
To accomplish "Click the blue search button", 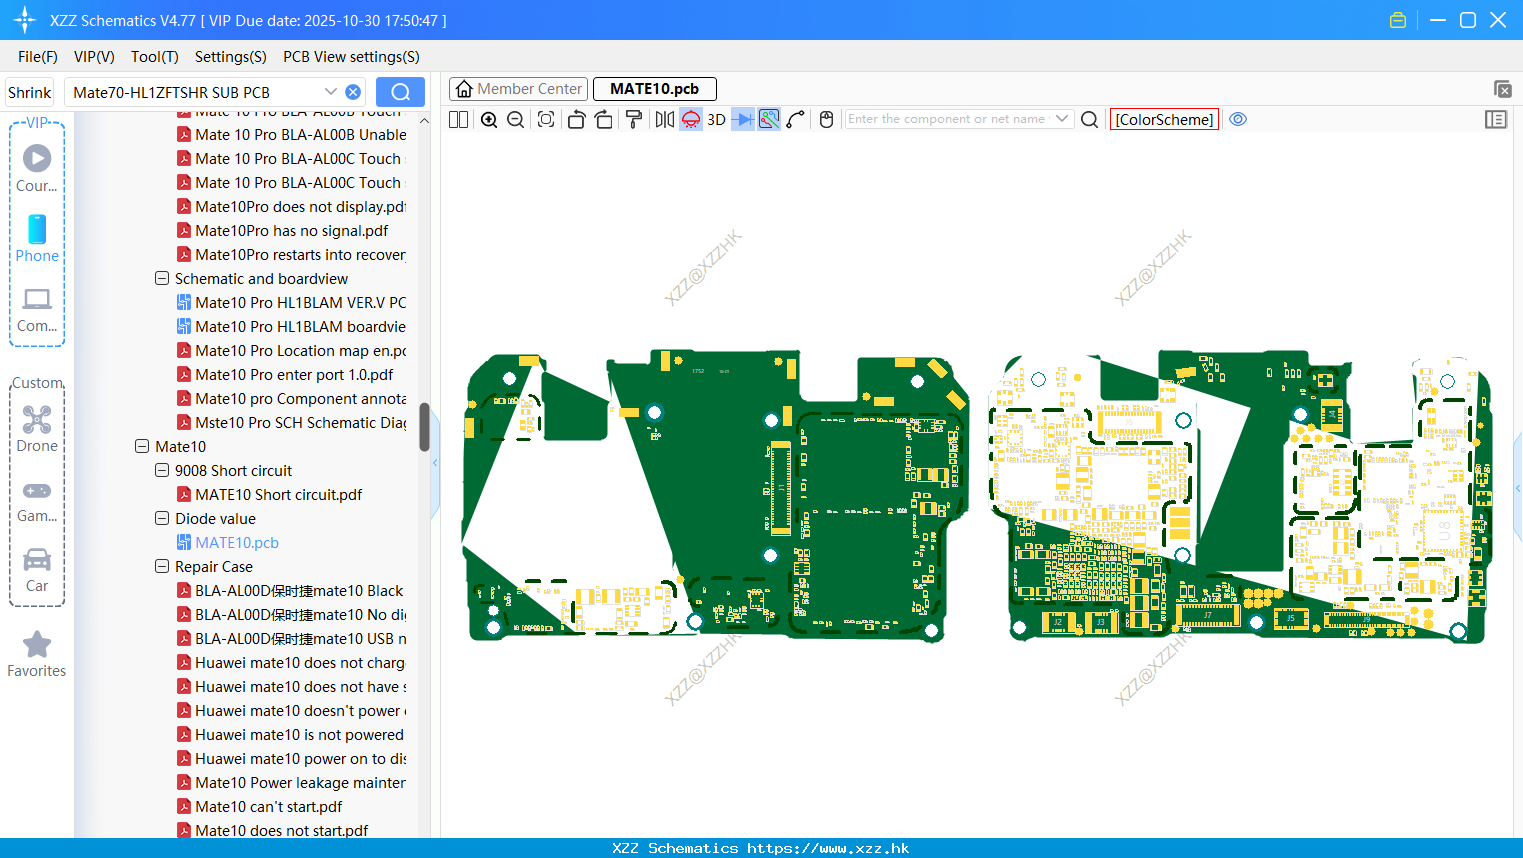I will pyautogui.click(x=400, y=92).
